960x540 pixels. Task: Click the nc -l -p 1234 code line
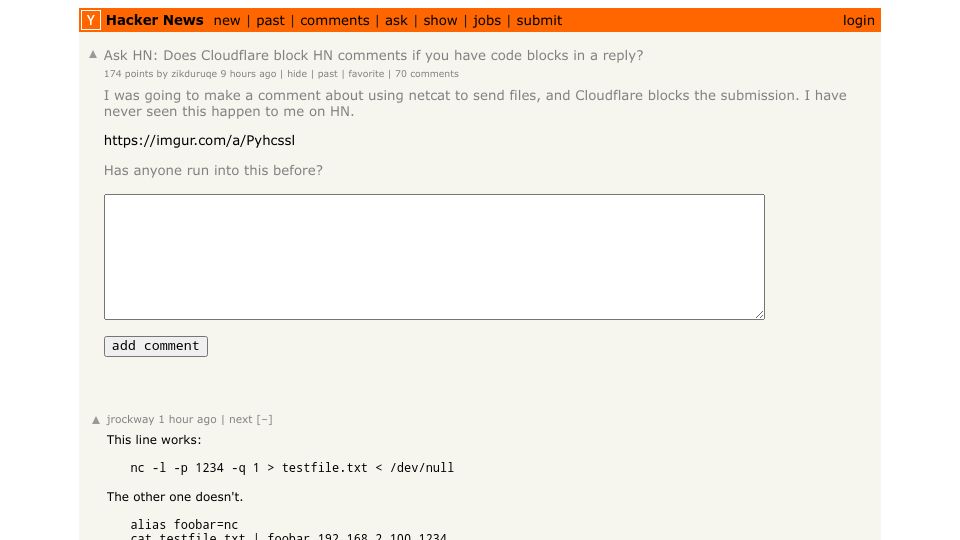[292, 468]
